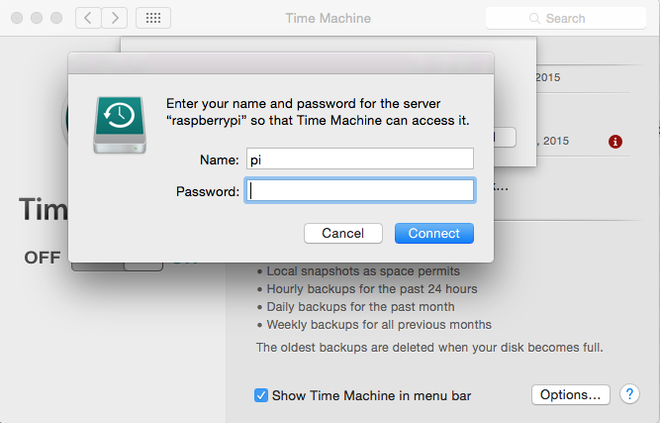The height and width of the screenshot is (423, 660).
Task: Open Time Machine Options
Action: [570, 394]
